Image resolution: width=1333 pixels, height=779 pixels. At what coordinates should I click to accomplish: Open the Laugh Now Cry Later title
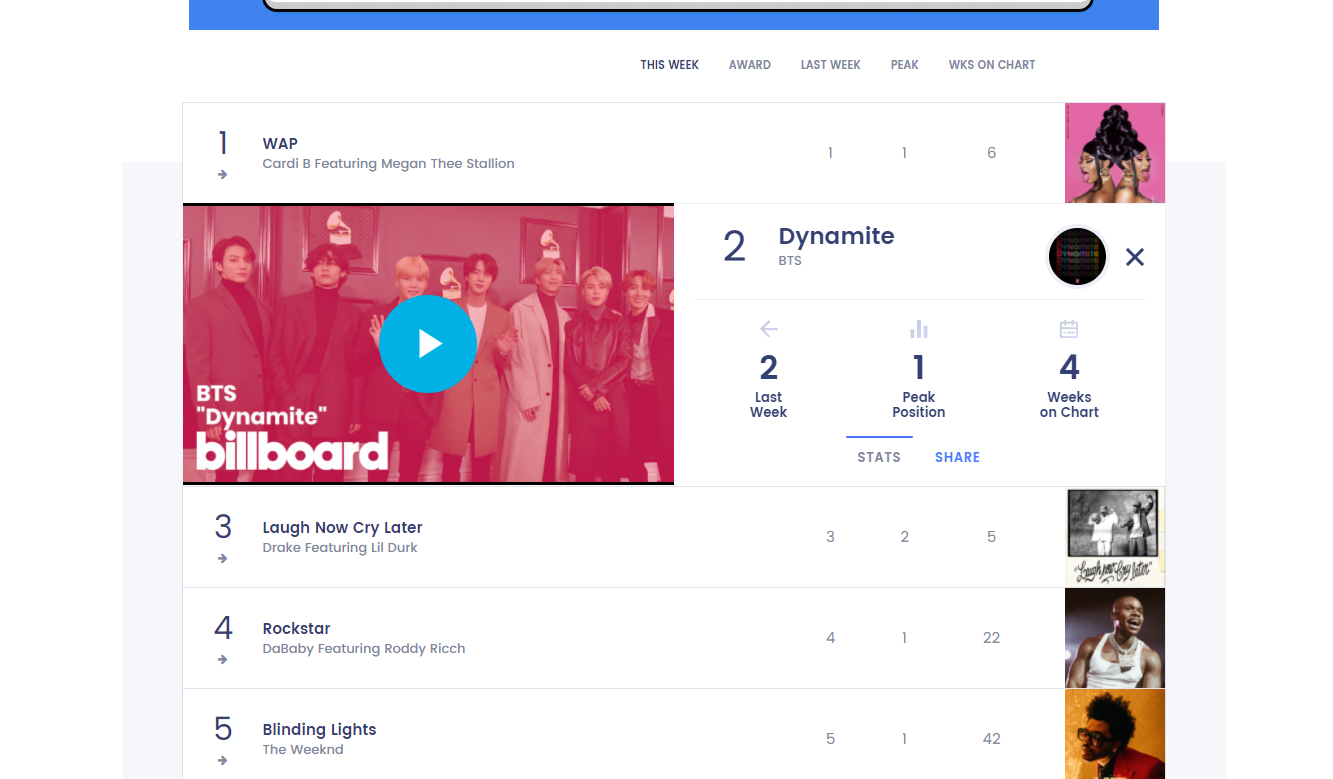(x=342, y=528)
